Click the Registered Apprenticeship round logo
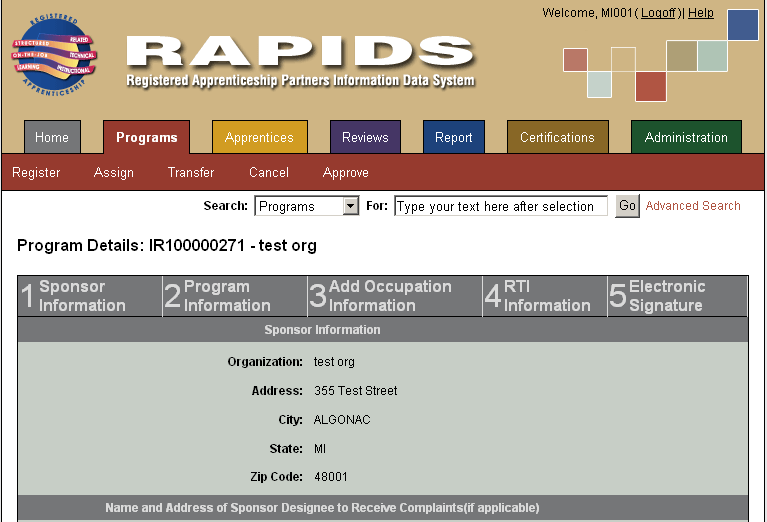This screenshot has height=522, width=767. point(54,55)
